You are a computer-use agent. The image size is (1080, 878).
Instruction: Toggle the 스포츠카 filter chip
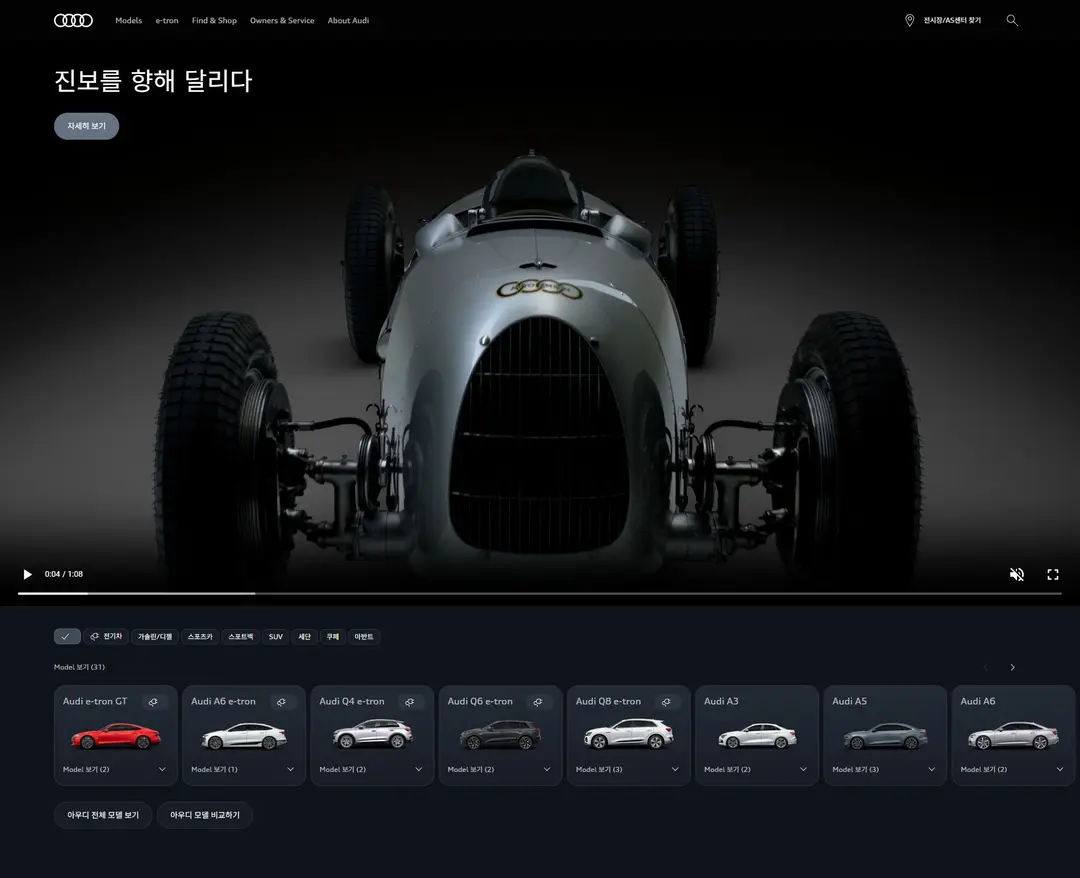[x=200, y=637]
